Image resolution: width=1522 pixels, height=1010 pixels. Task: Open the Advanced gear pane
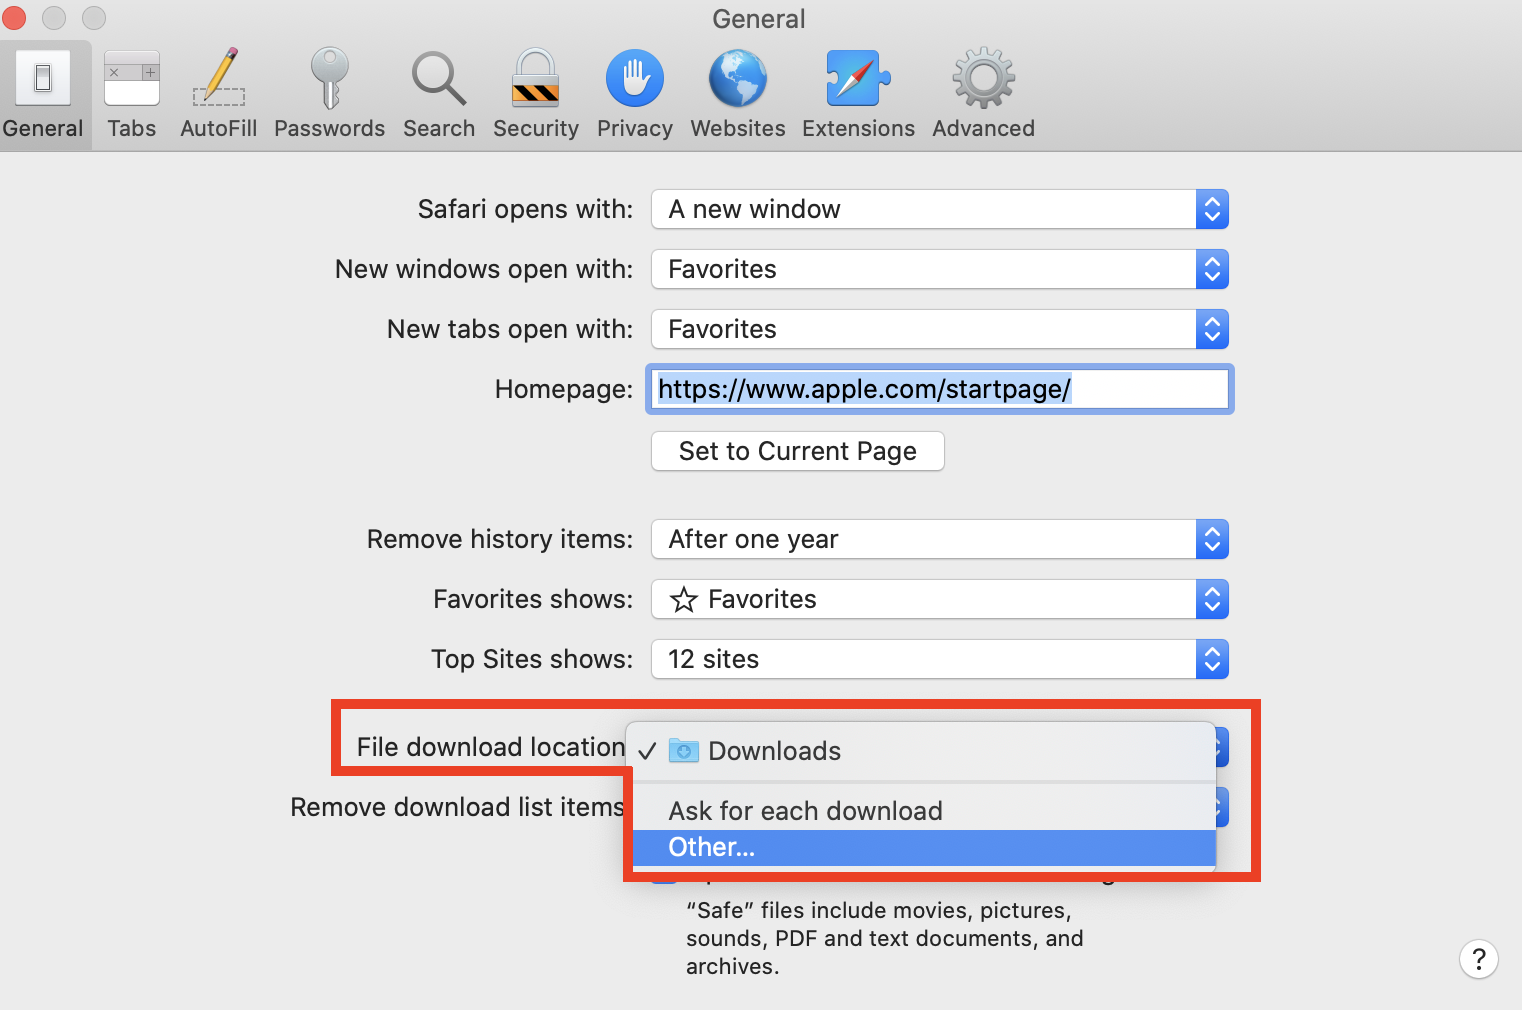tap(984, 95)
